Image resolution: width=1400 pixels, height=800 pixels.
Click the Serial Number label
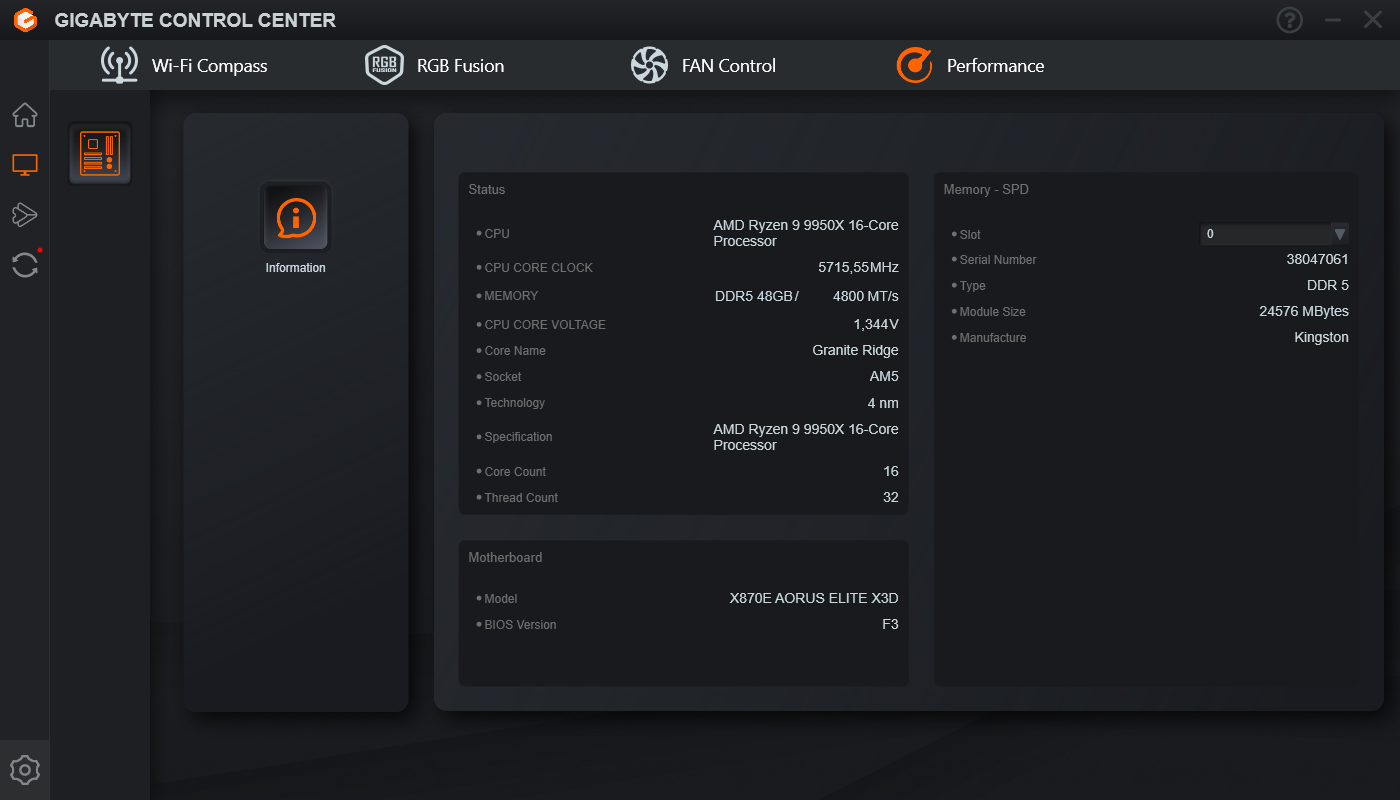pyautogui.click(x=998, y=260)
